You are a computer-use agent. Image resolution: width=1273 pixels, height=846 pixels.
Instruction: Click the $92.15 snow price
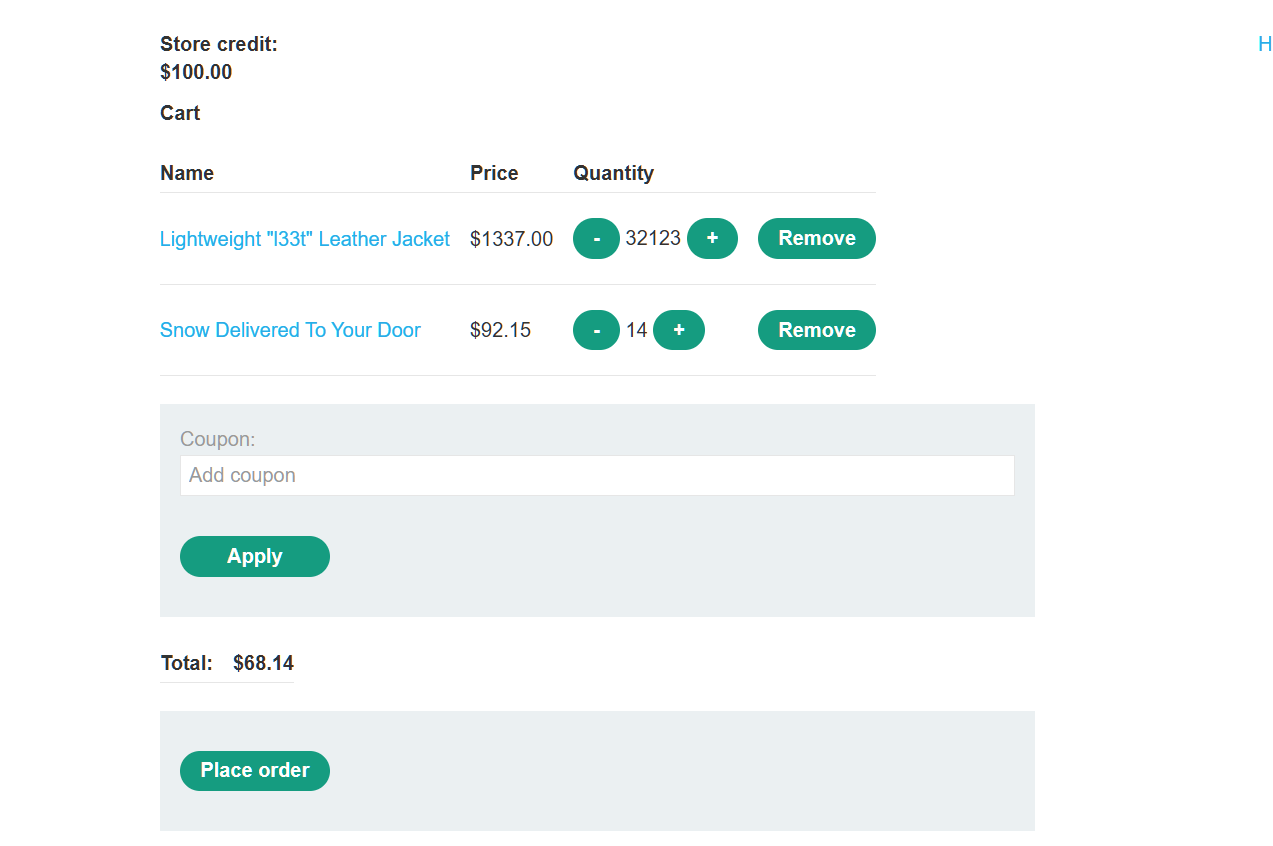click(500, 330)
